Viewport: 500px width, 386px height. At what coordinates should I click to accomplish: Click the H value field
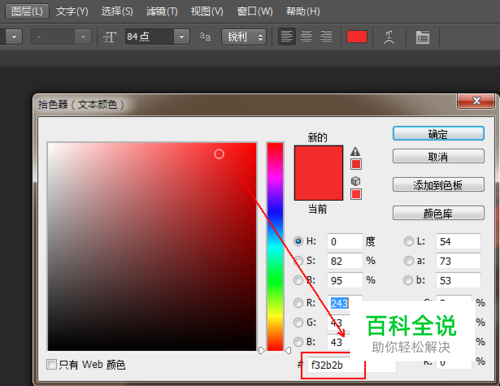pyautogui.click(x=345, y=241)
